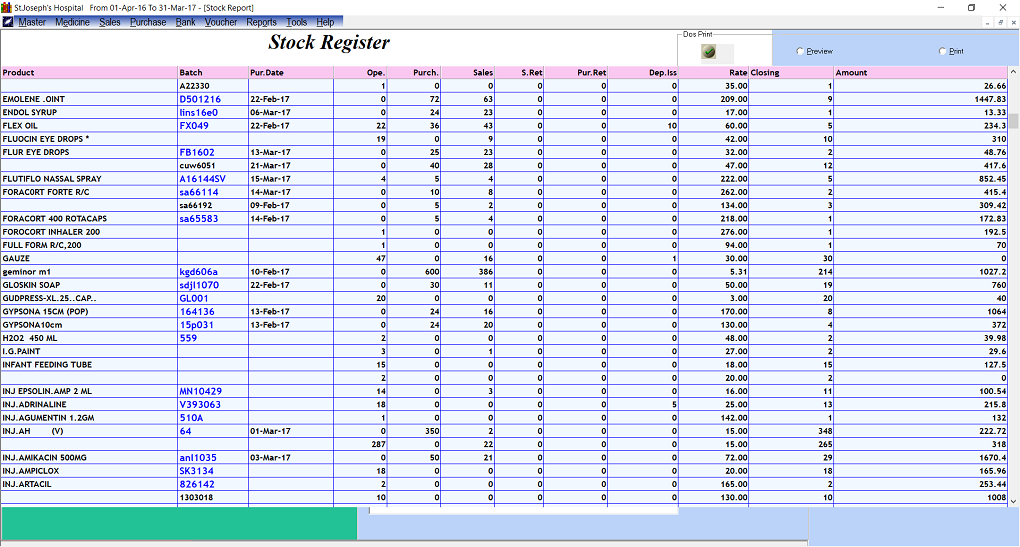The height and width of the screenshot is (547, 1020).
Task: Expand the Tools menu
Action: tap(297, 22)
